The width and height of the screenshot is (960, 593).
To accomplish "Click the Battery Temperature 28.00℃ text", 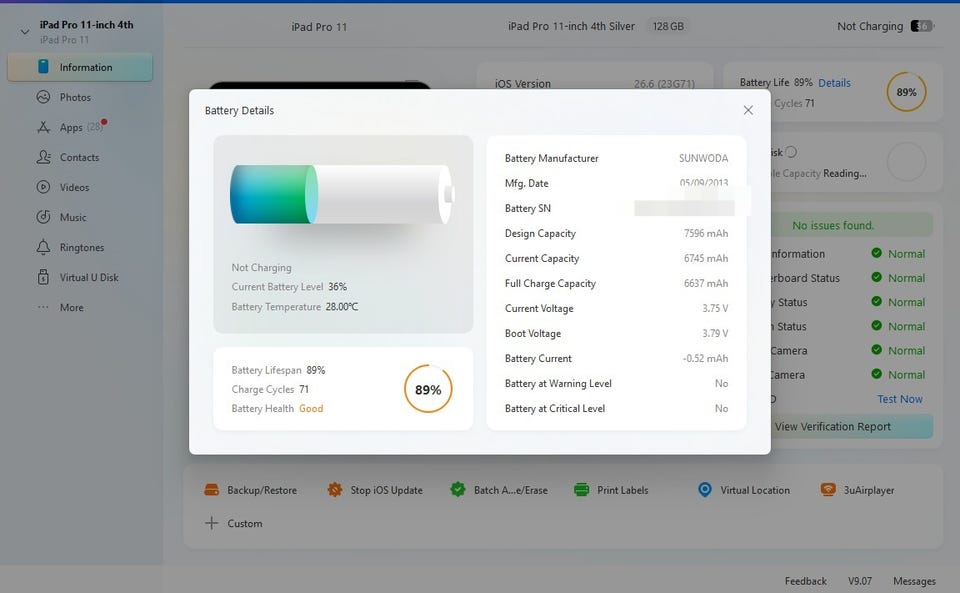I will 294,307.
